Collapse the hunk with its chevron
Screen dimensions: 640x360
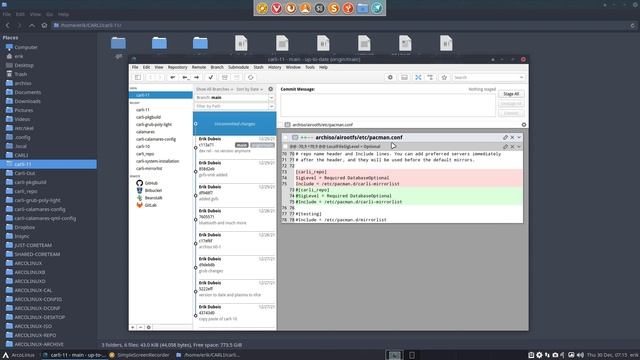coord(519,146)
